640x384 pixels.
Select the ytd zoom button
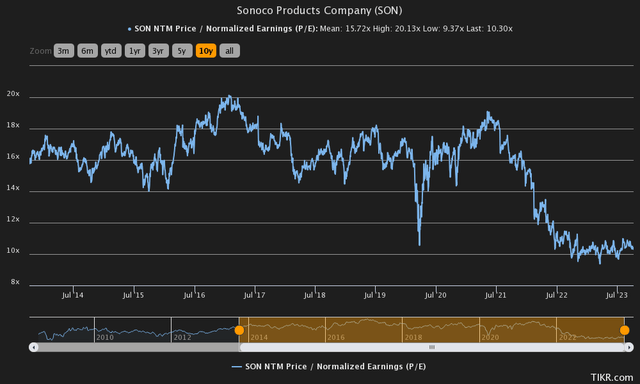[x=111, y=51]
